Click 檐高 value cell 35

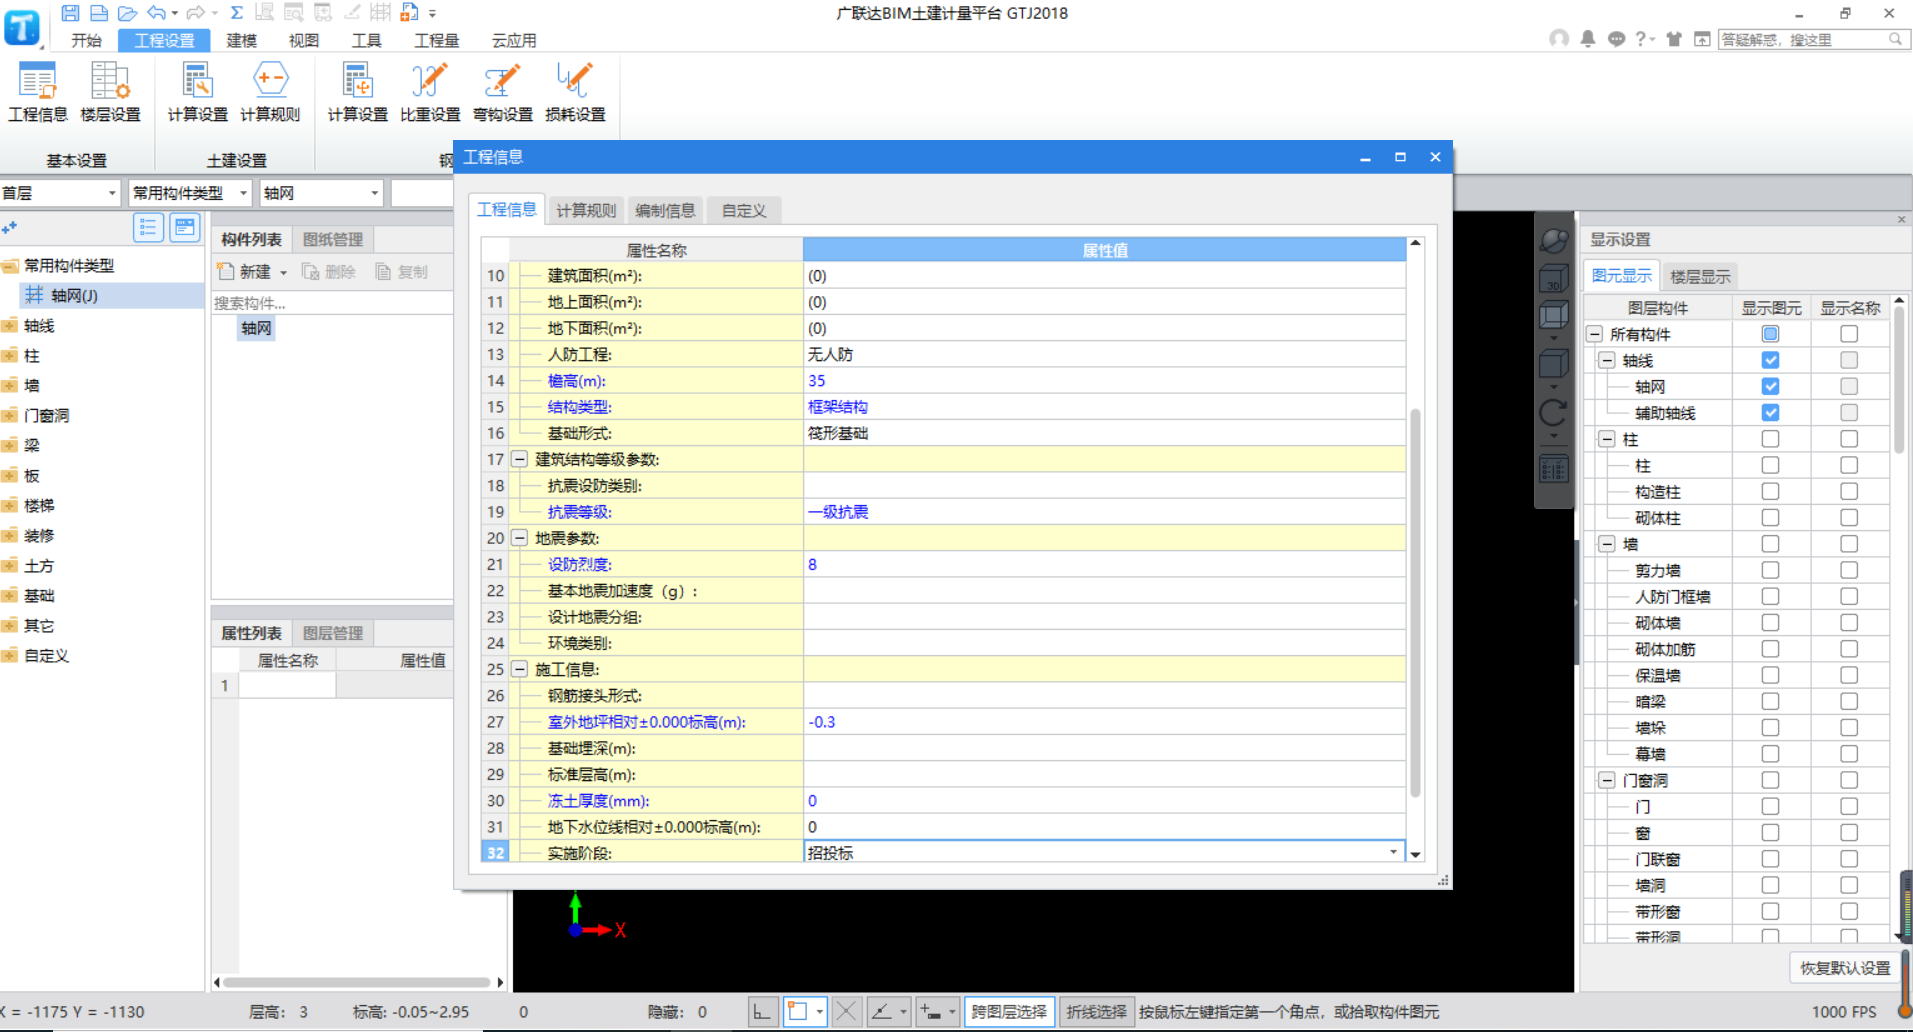click(x=1105, y=380)
